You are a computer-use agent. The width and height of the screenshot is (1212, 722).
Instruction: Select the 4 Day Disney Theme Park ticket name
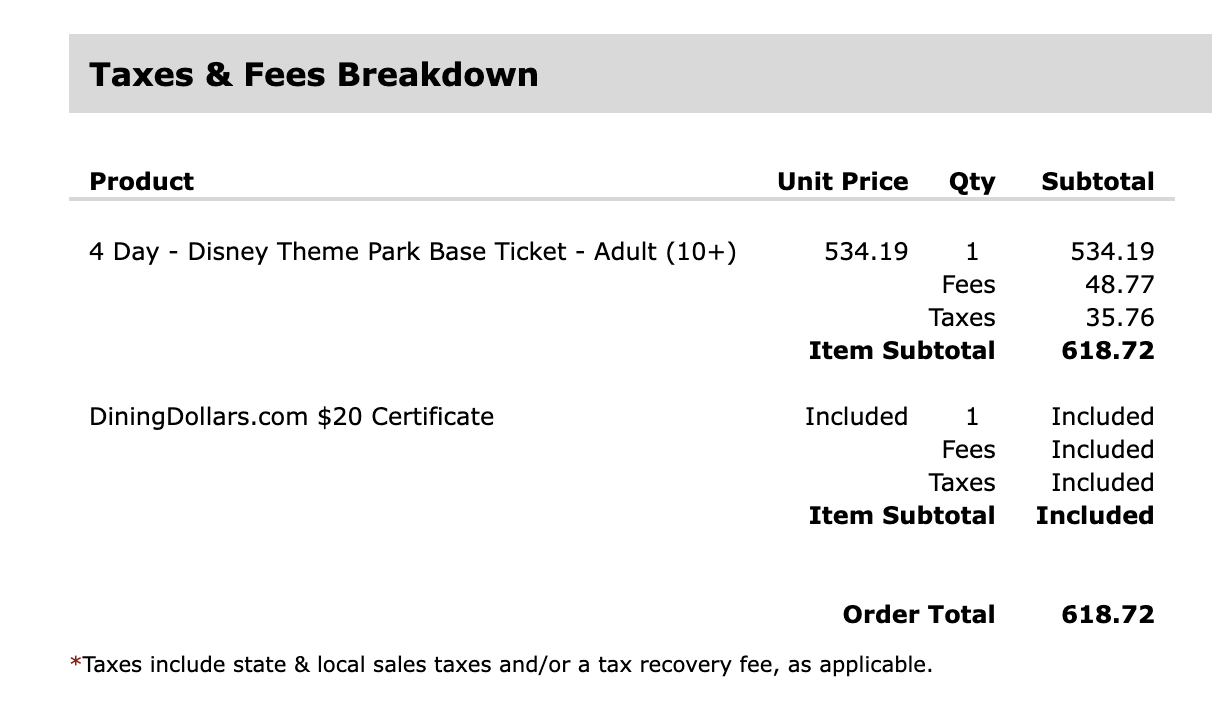click(x=412, y=251)
